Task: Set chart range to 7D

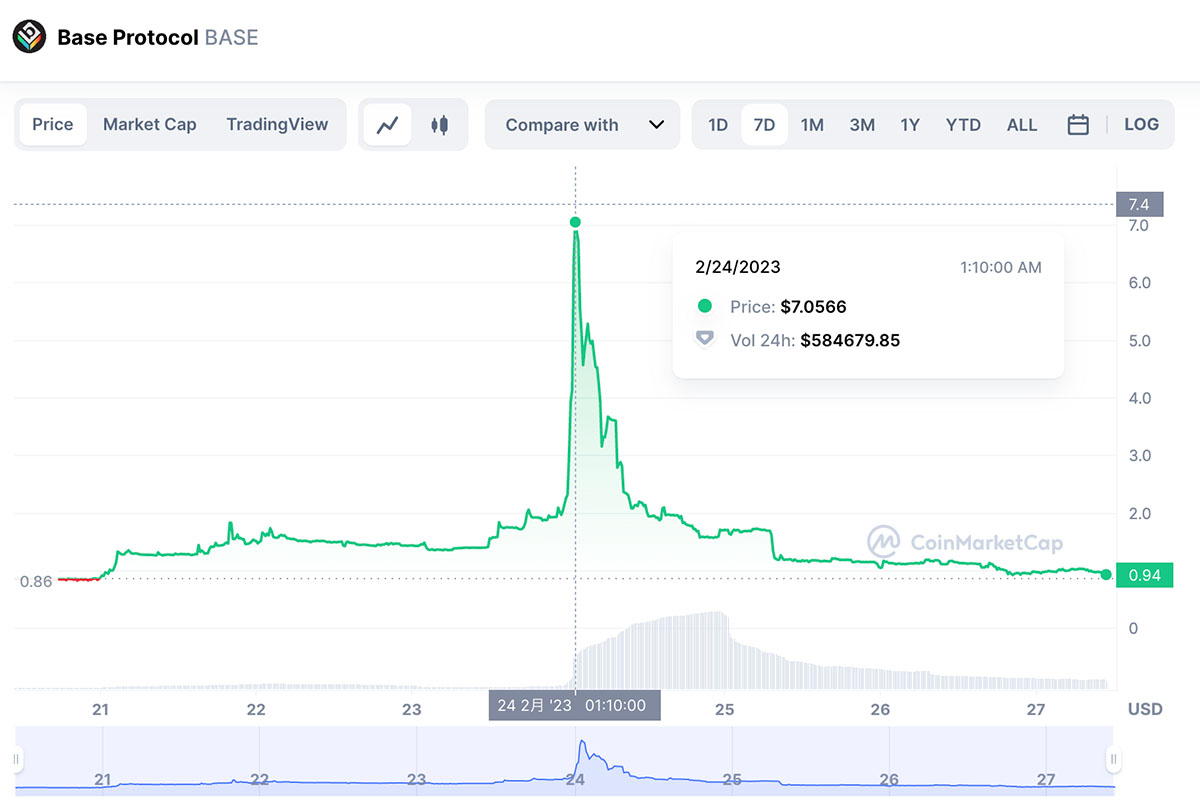Action: pyautogui.click(x=764, y=125)
